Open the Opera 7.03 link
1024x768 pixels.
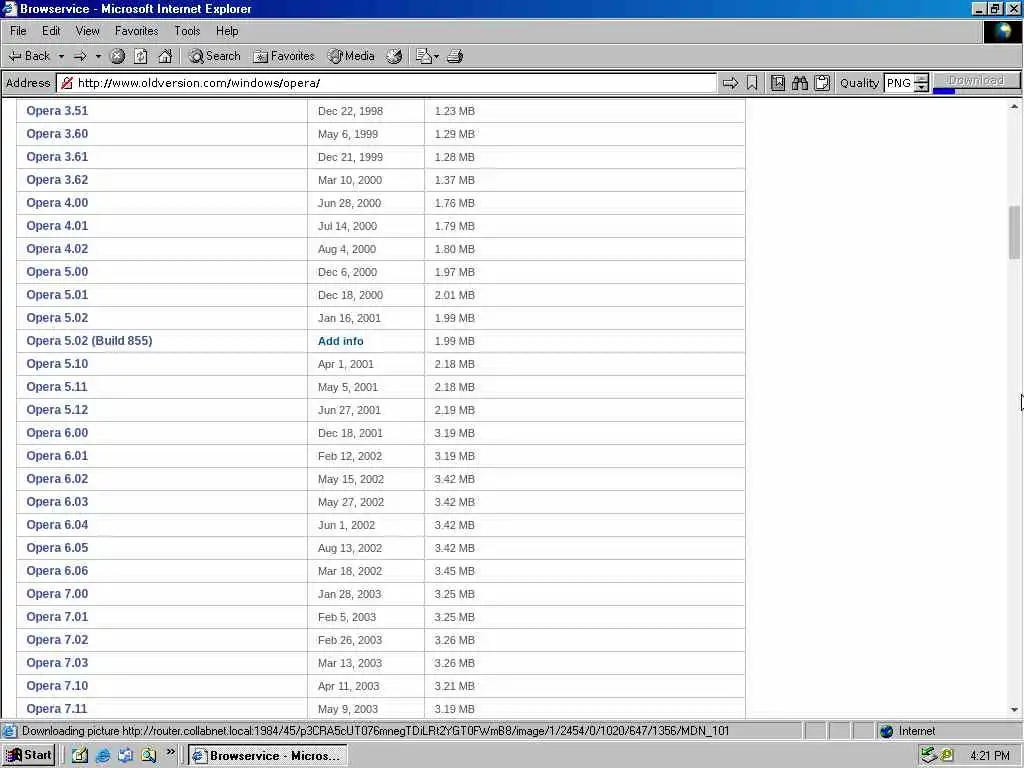pos(57,662)
